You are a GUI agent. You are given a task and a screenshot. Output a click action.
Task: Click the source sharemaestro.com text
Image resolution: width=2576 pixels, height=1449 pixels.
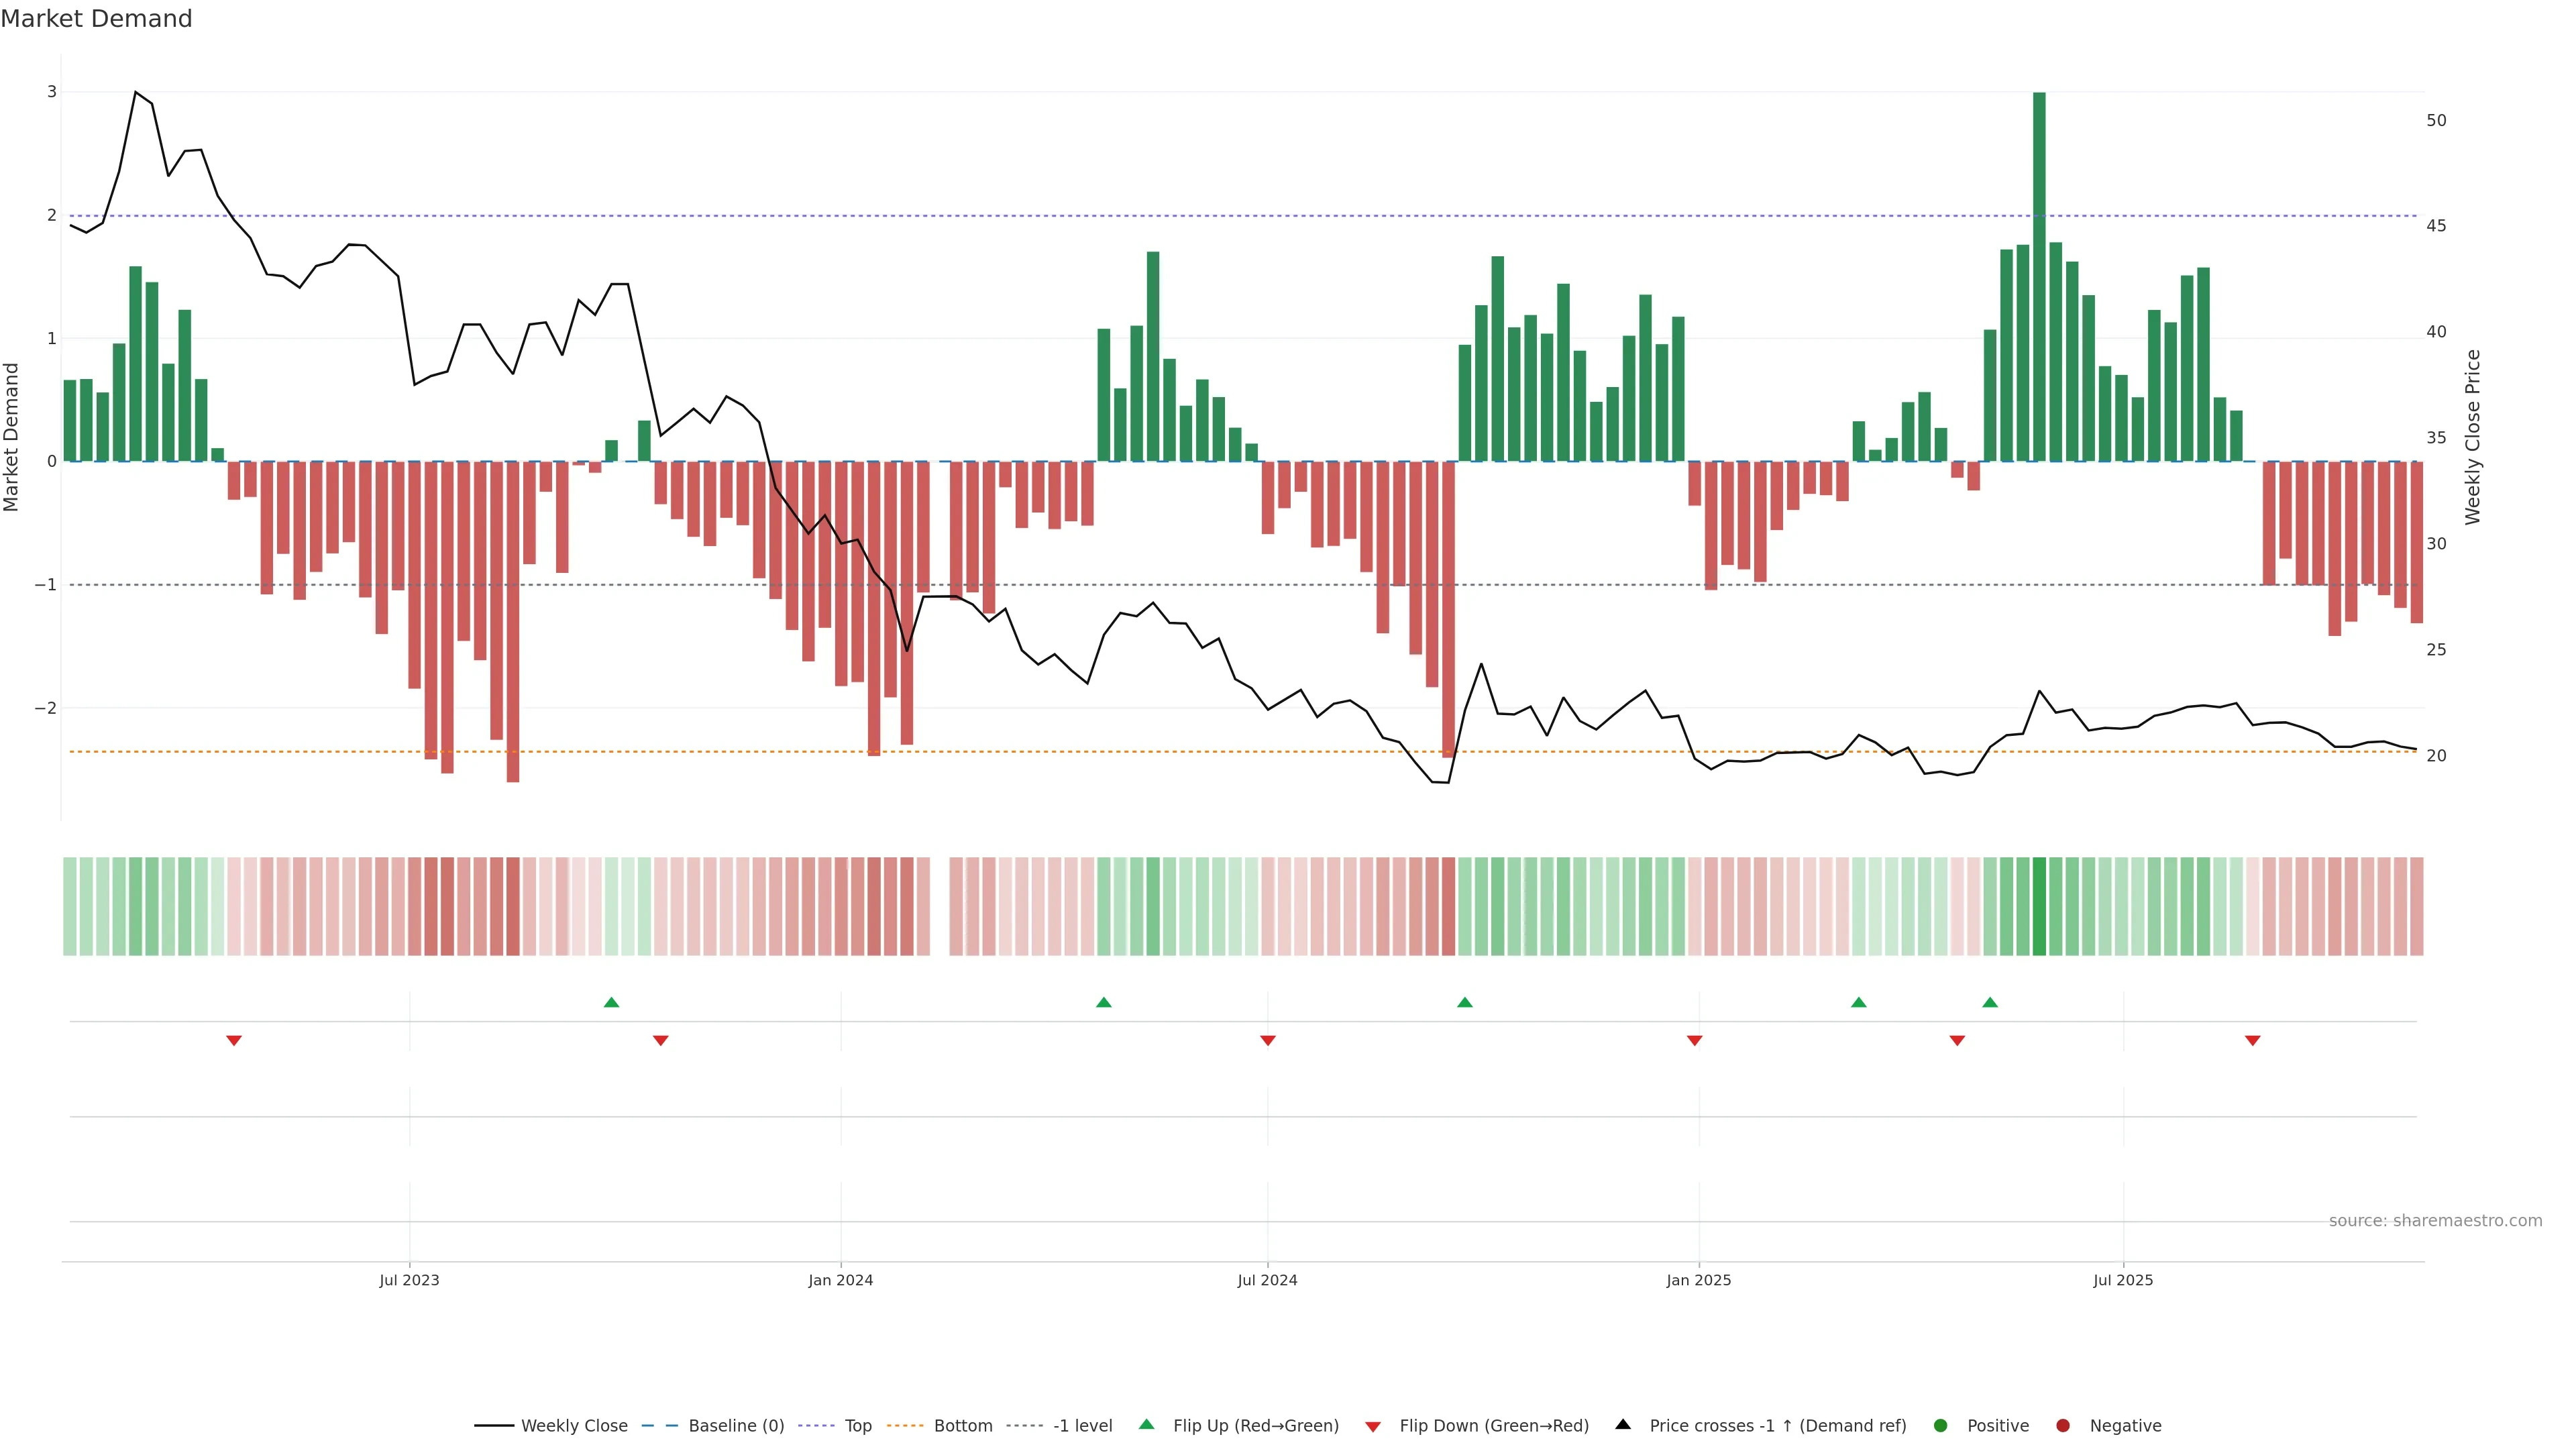[2435, 1221]
